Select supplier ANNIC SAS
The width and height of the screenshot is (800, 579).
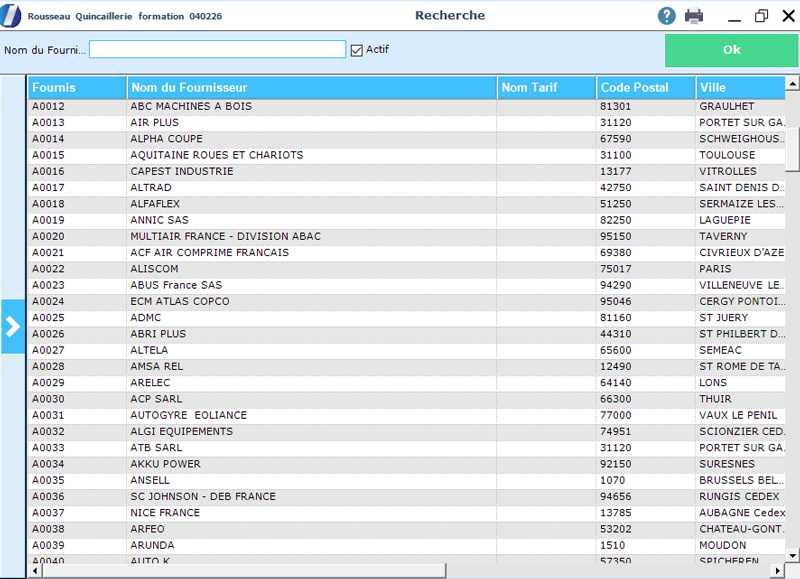click(x=159, y=220)
